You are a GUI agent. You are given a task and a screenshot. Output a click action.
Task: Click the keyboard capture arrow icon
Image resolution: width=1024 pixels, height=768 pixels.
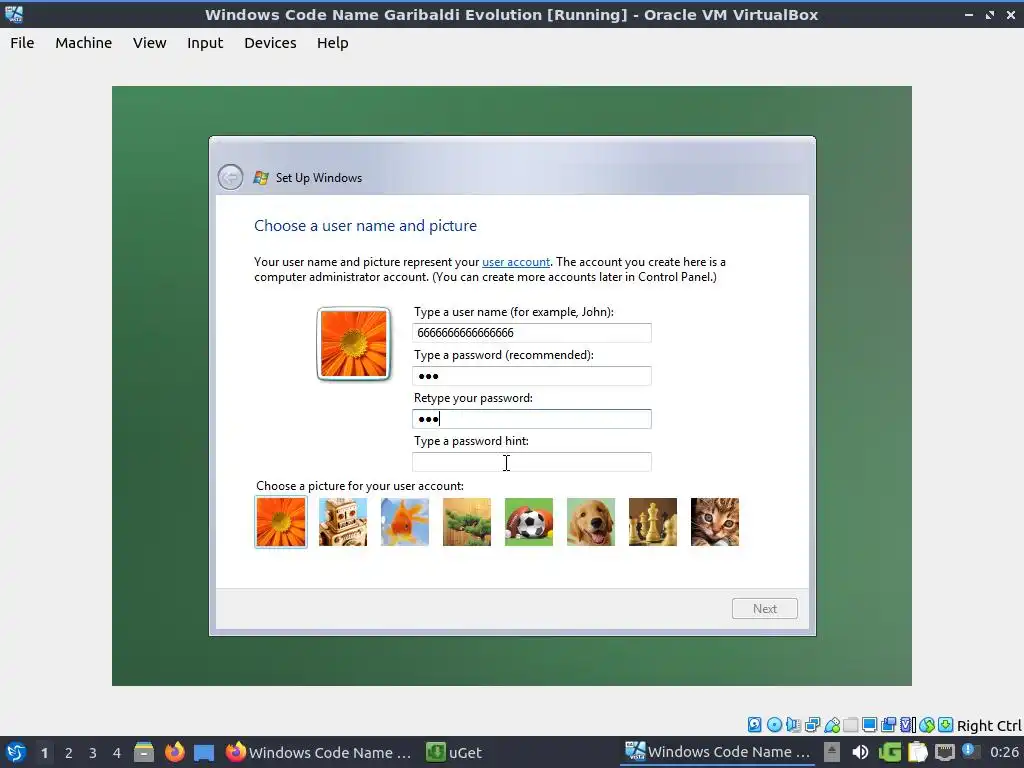pyautogui.click(x=946, y=724)
